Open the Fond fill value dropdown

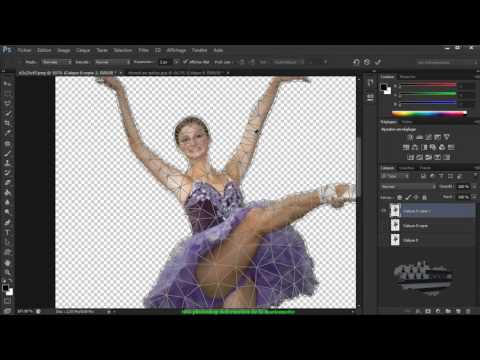475,197
